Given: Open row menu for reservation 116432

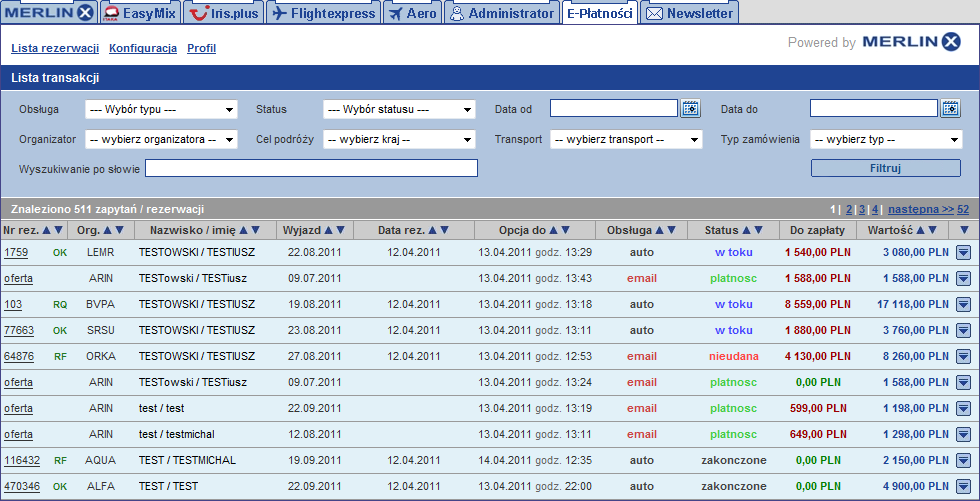Looking at the screenshot, I should pyautogui.click(x=963, y=460).
